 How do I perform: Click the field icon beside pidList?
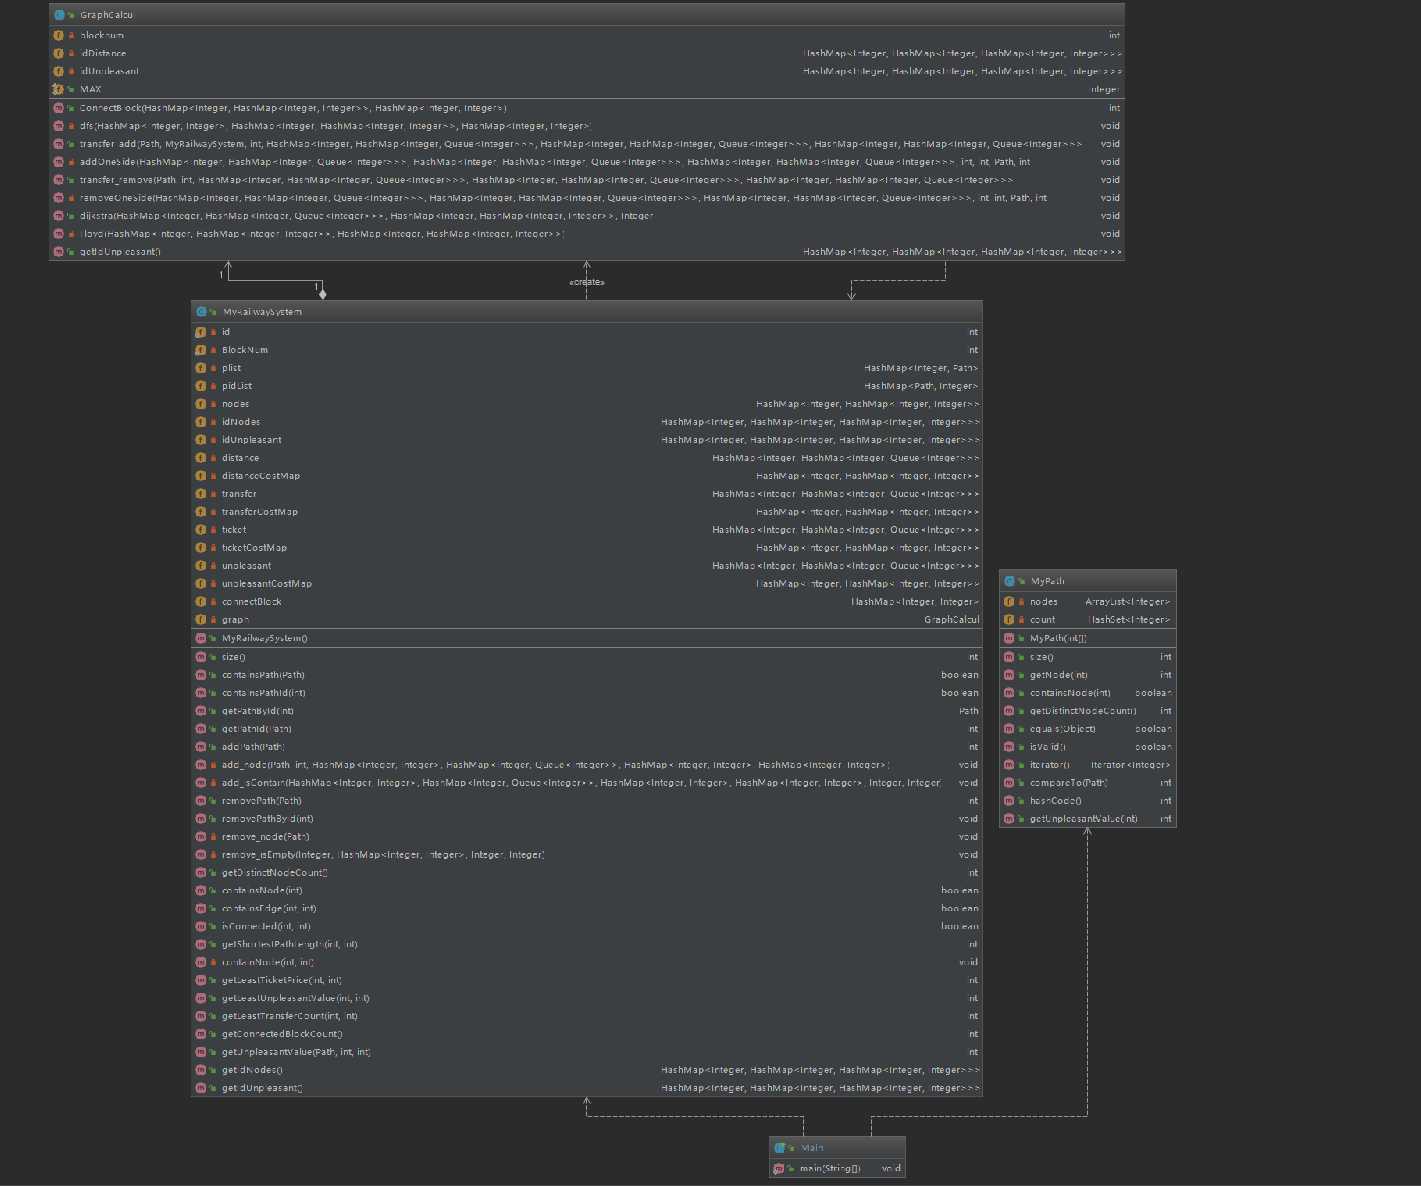(201, 386)
